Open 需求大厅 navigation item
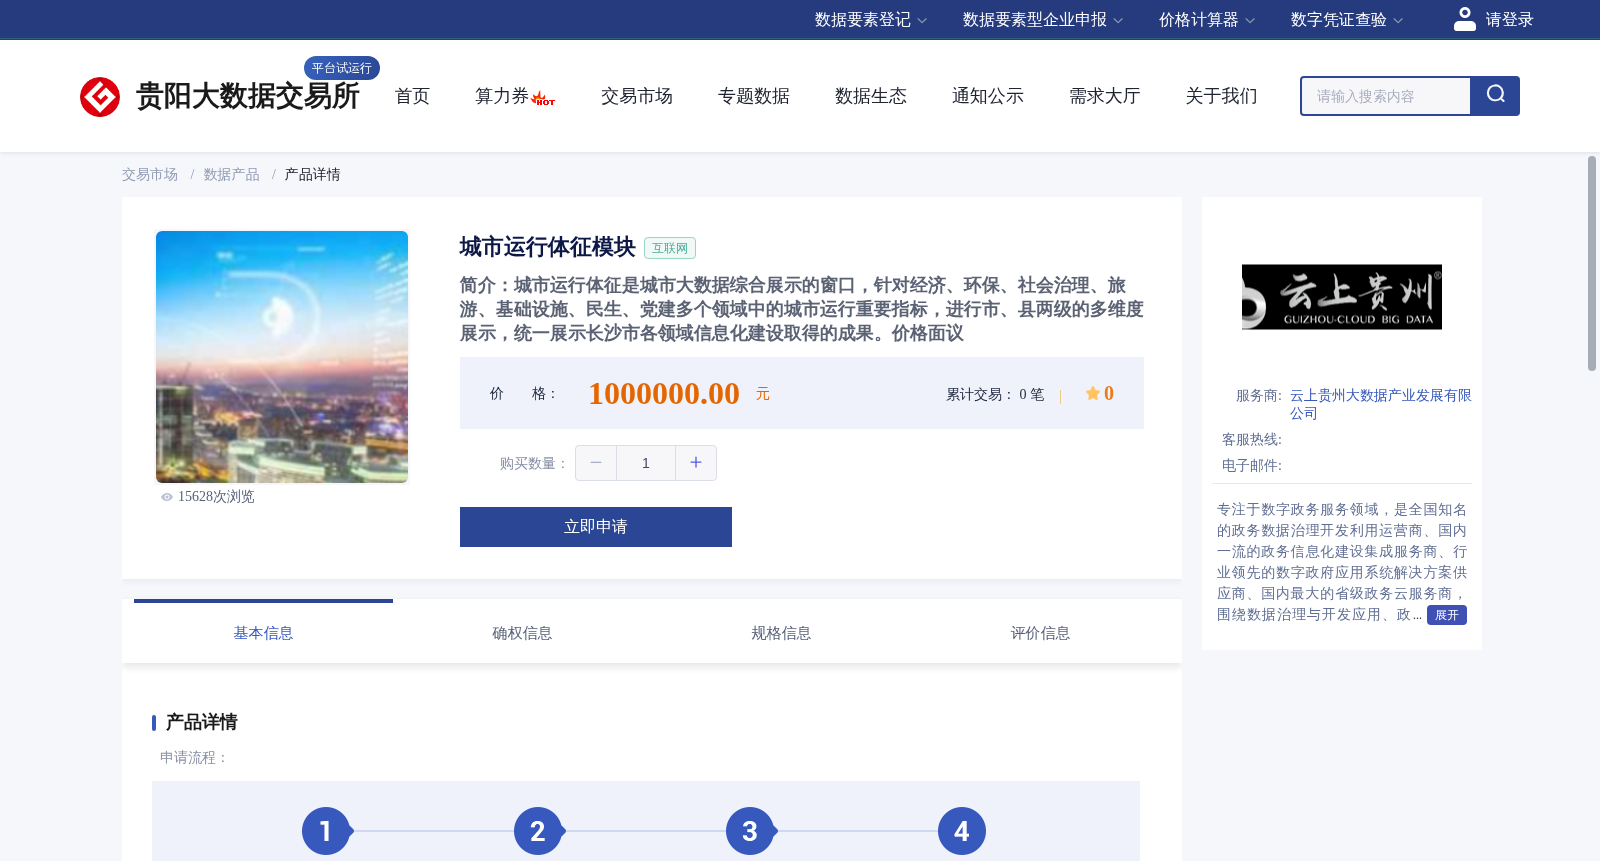Image resolution: width=1600 pixels, height=861 pixels. 1105,96
